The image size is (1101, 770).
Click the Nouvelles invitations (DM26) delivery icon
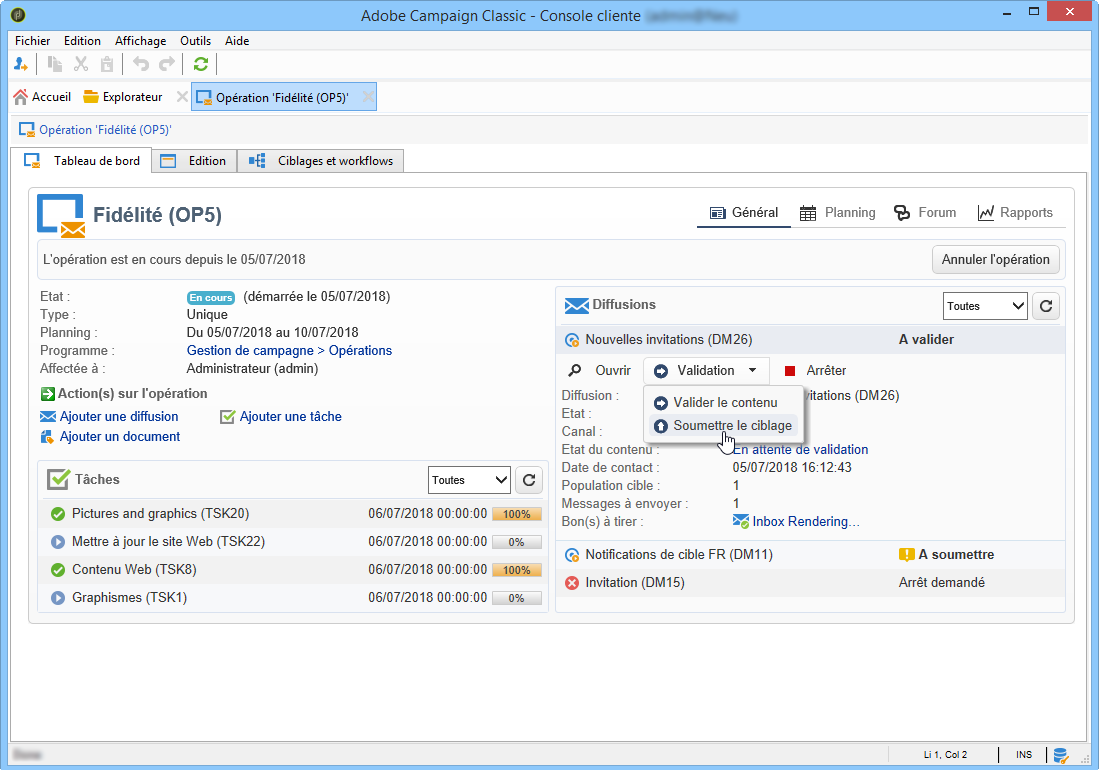coord(572,340)
